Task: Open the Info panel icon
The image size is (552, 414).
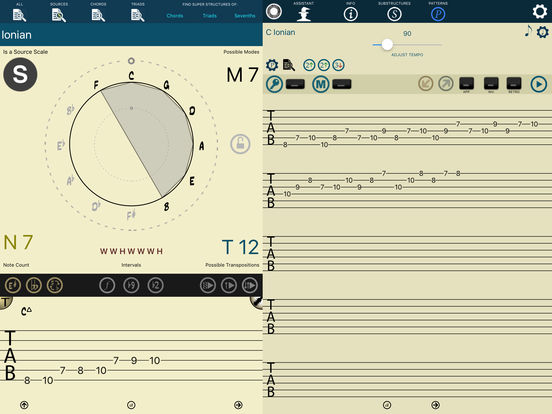Action: point(350,14)
